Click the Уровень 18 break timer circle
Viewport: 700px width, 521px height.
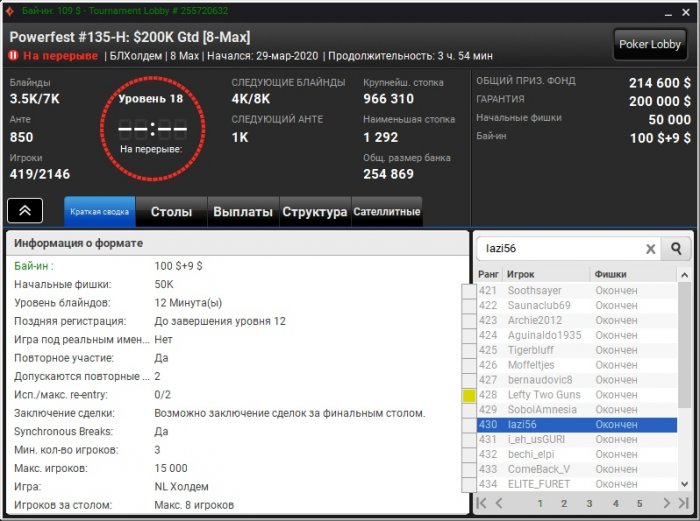[152, 129]
